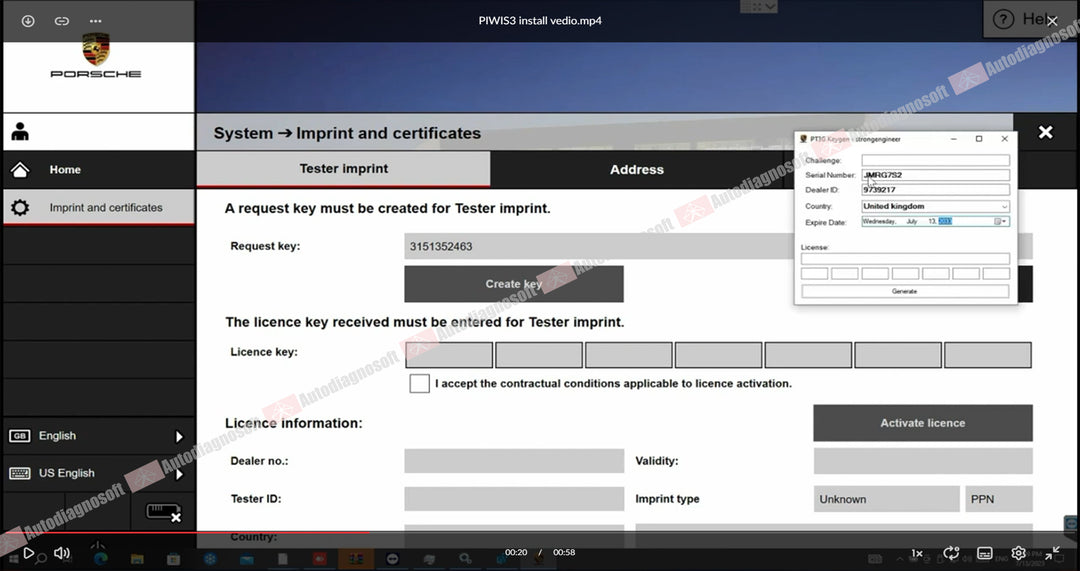Click the Keygen window title bar icon
Image resolution: width=1080 pixels, height=571 pixels.
(x=803, y=139)
